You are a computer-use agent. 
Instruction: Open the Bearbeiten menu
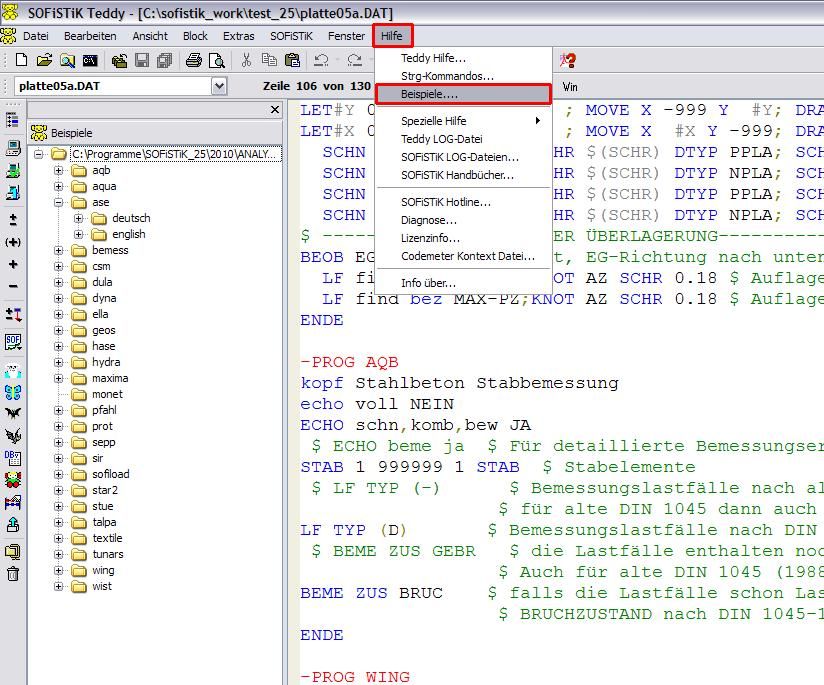pos(90,36)
